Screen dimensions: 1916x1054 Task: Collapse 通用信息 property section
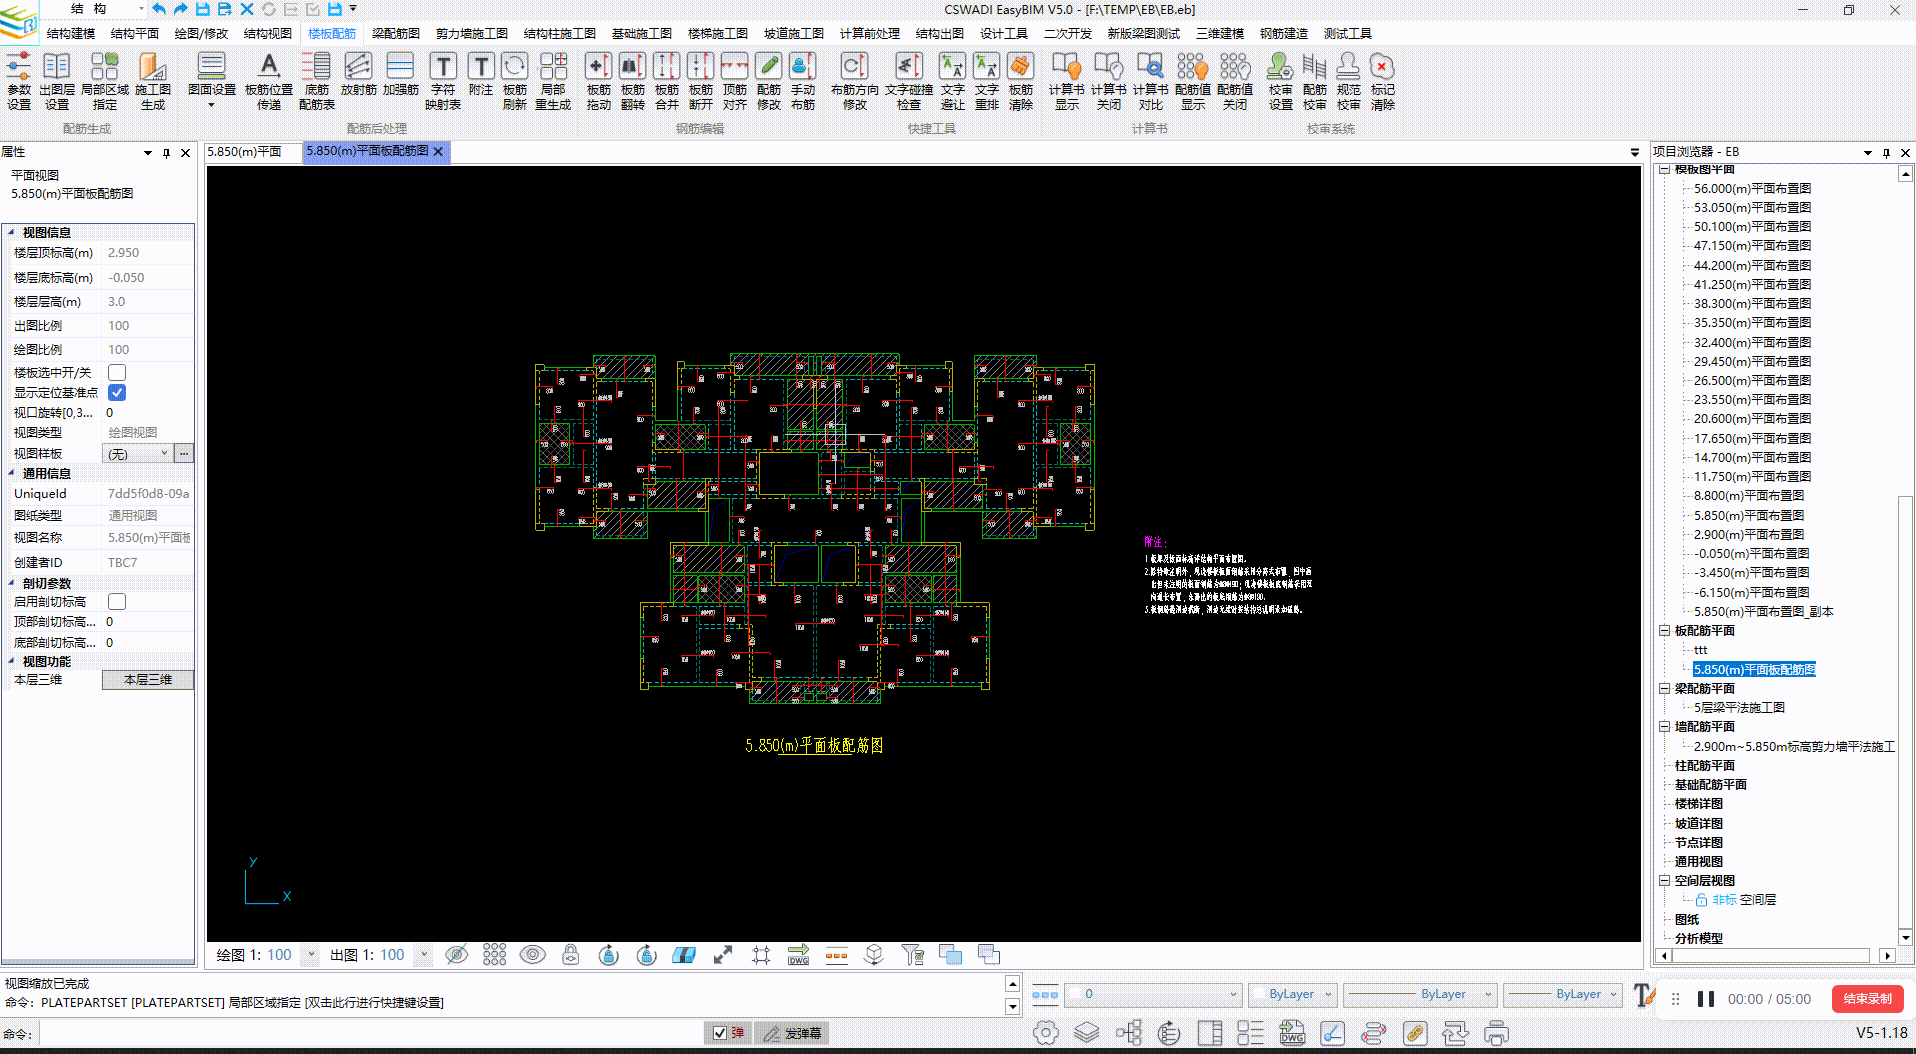click(11, 473)
